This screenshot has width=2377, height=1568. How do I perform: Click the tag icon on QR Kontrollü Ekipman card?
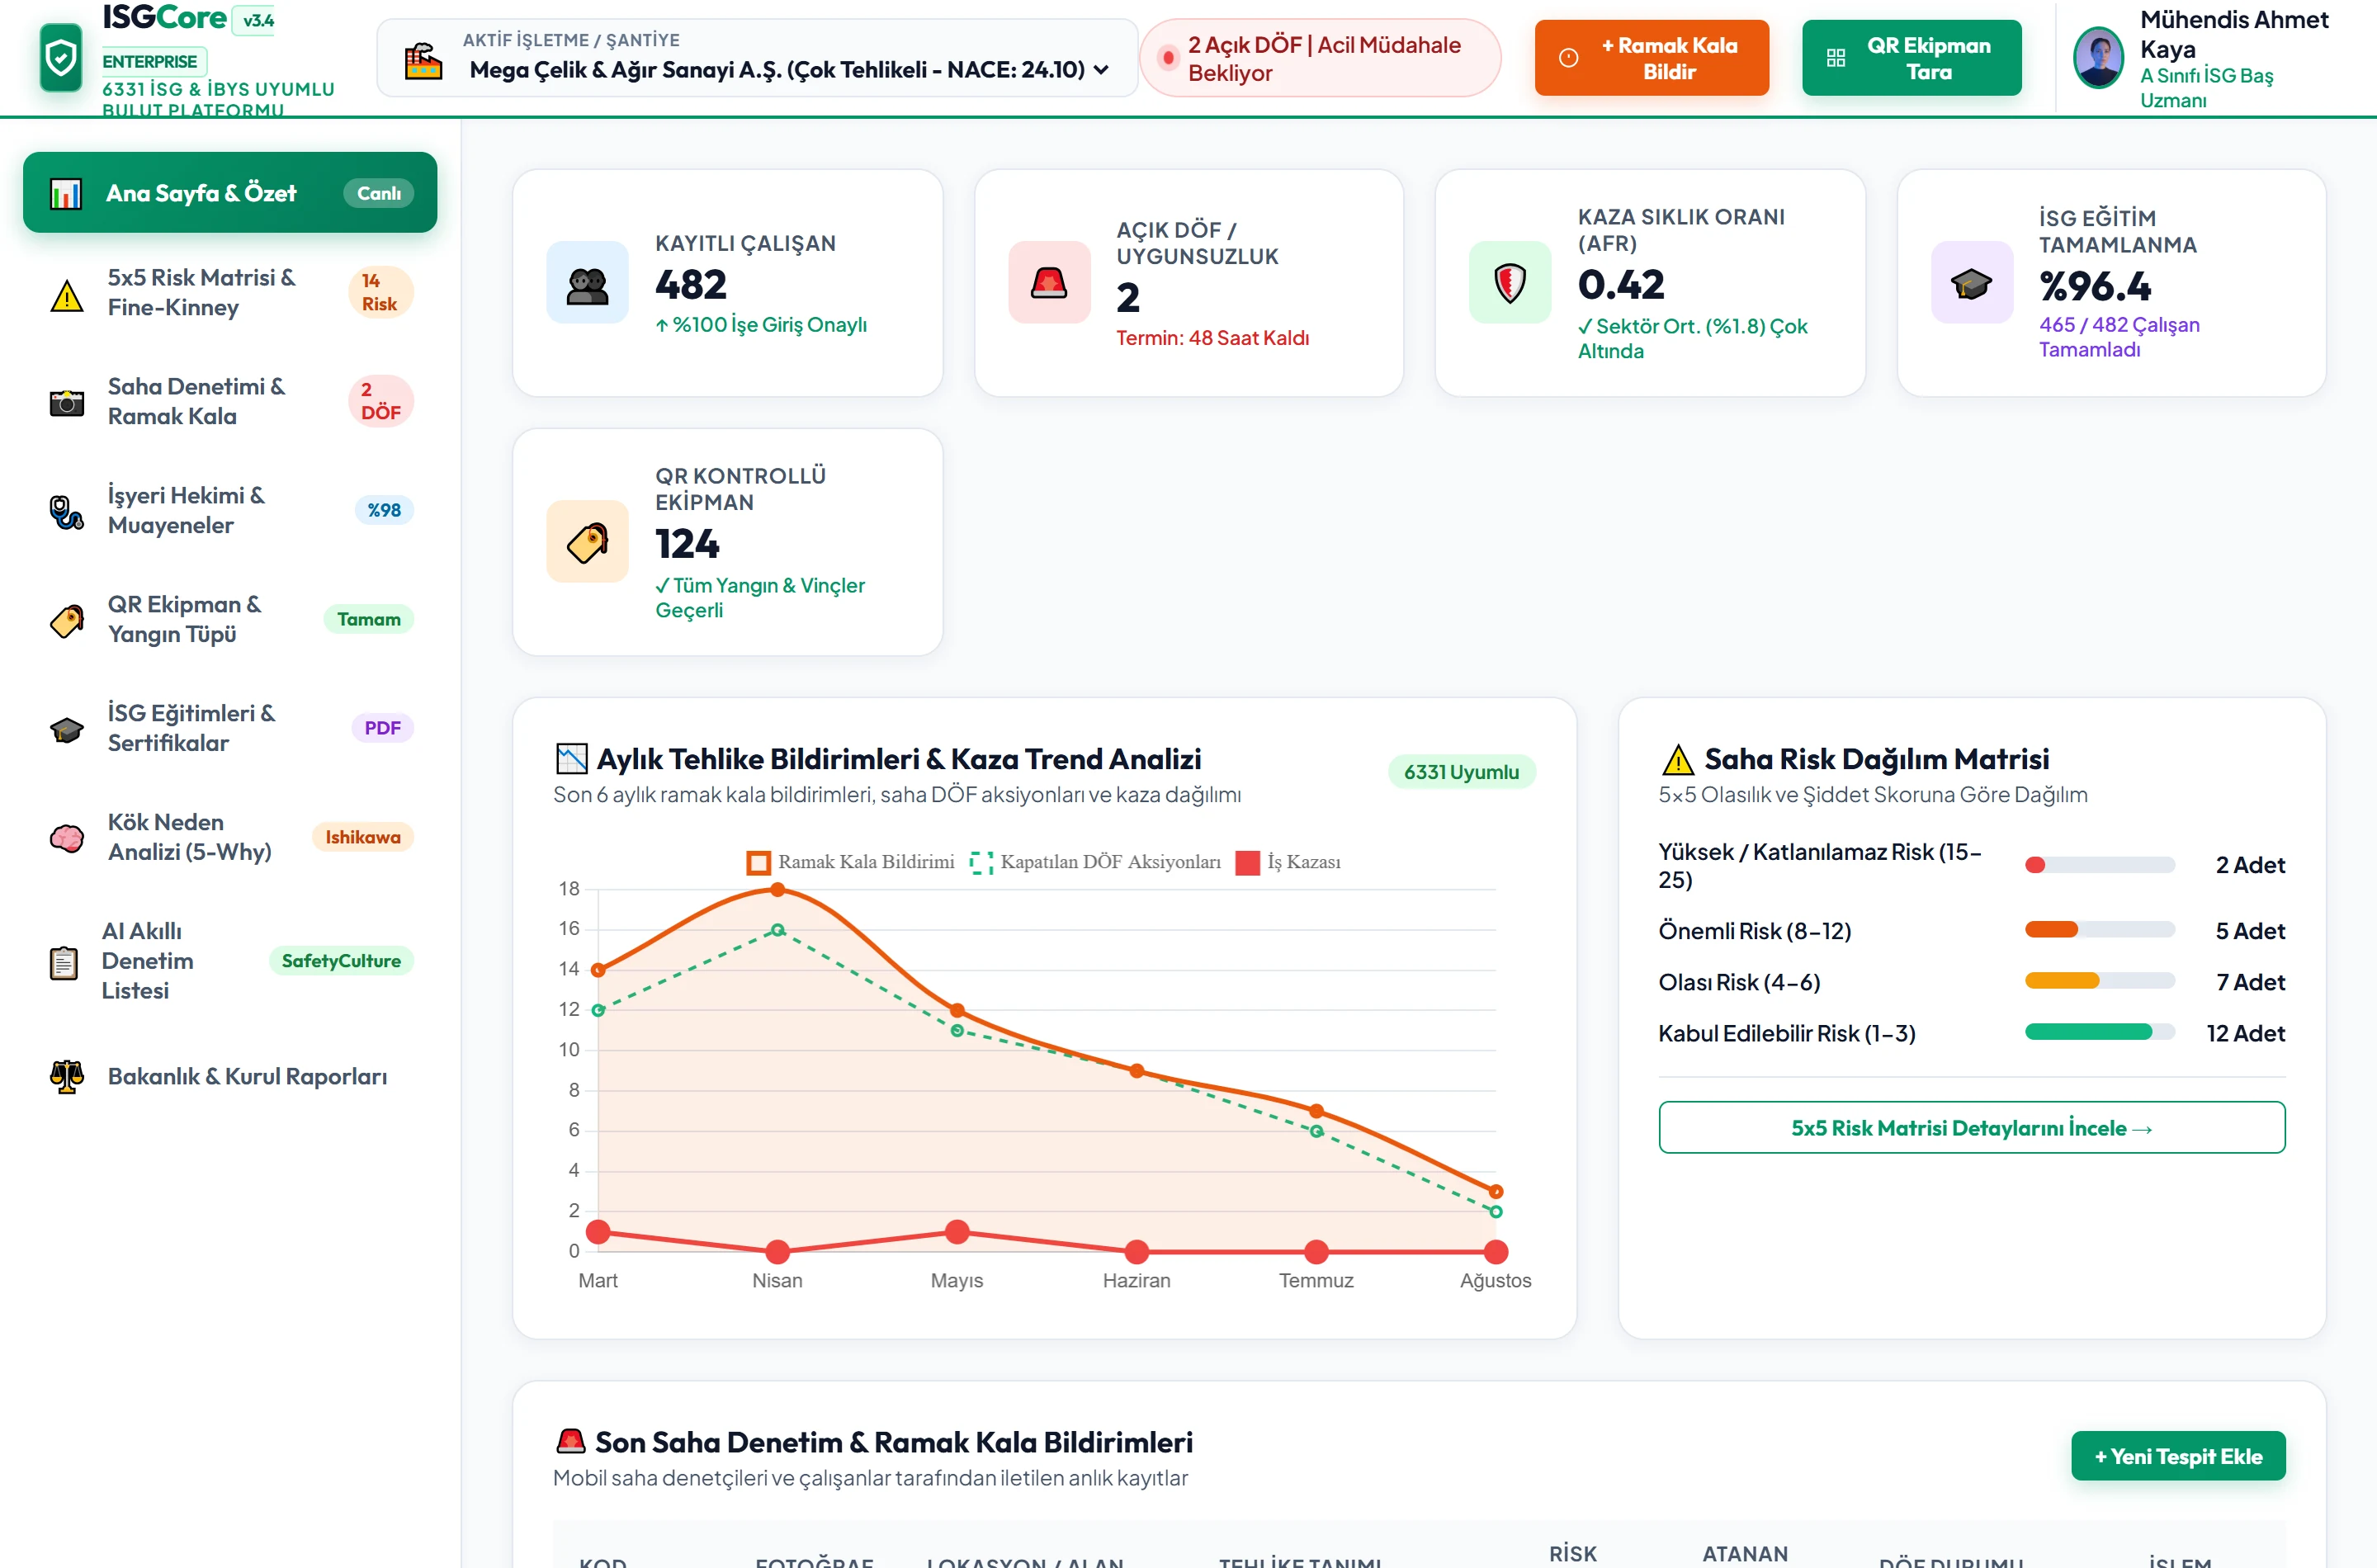pyautogui.click(x=588, y=542)
